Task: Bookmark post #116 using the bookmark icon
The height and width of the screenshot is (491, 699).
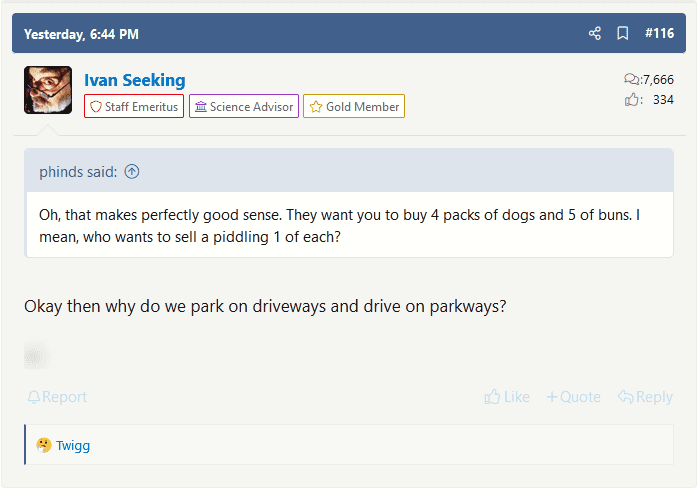Action: [x=622, y=34]
